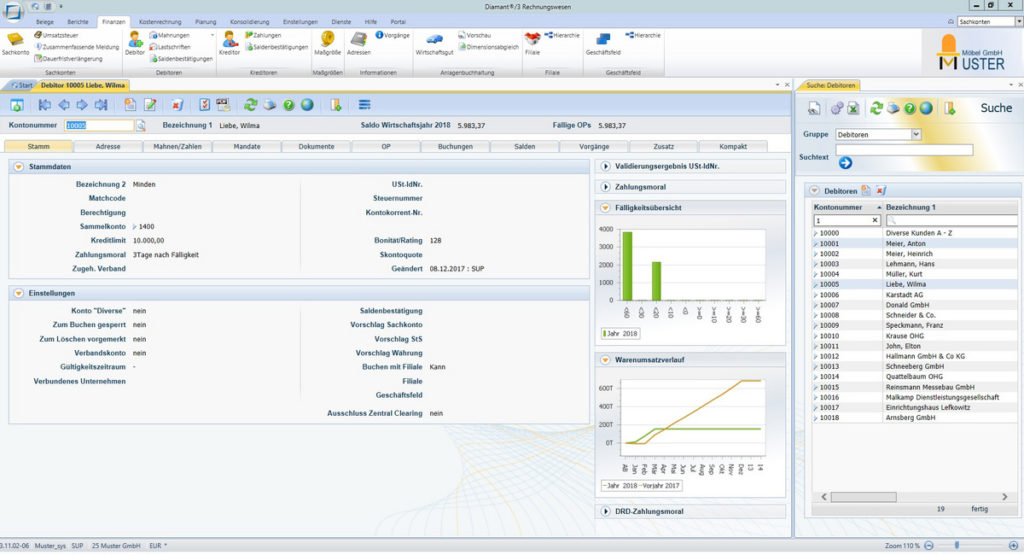
Task: Select row 10001 Meier, Anton
Action: (x=915, y=244)
